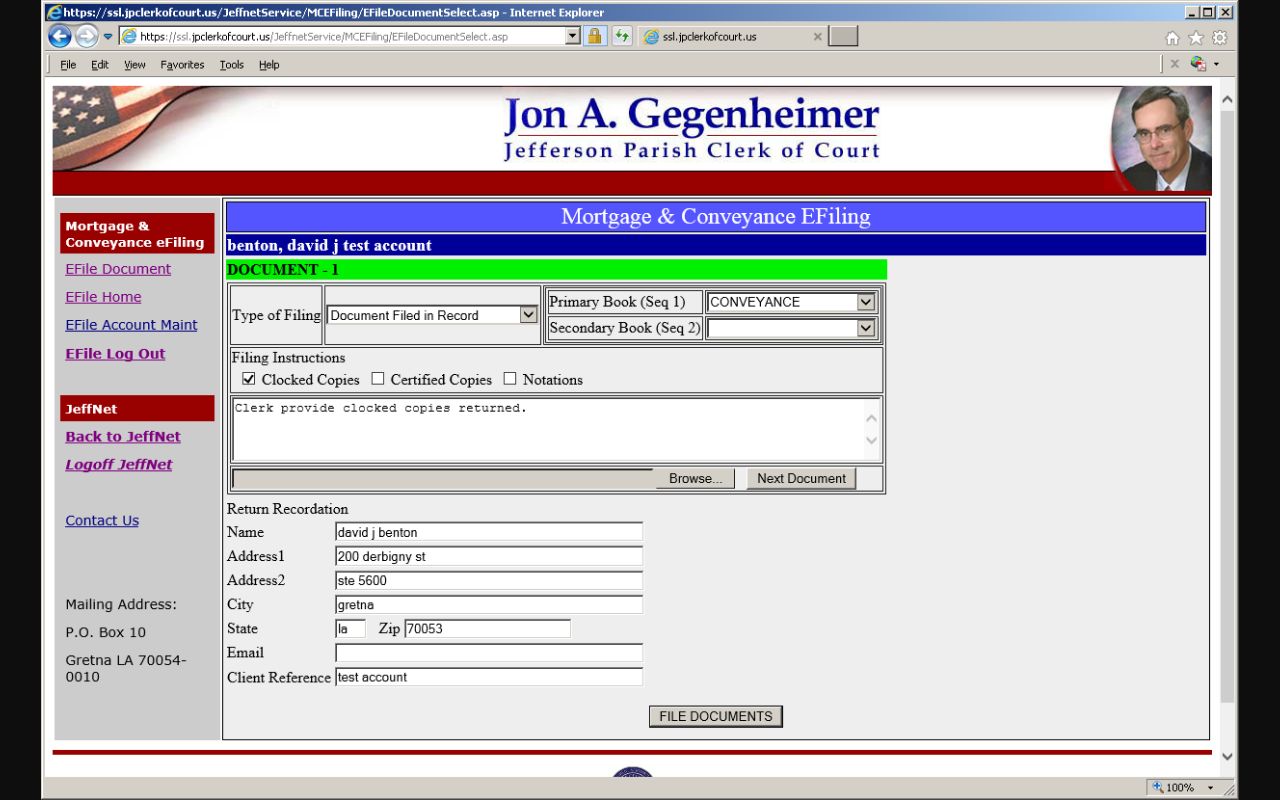
Task: Click the Client Reference field
Action: 489,677
